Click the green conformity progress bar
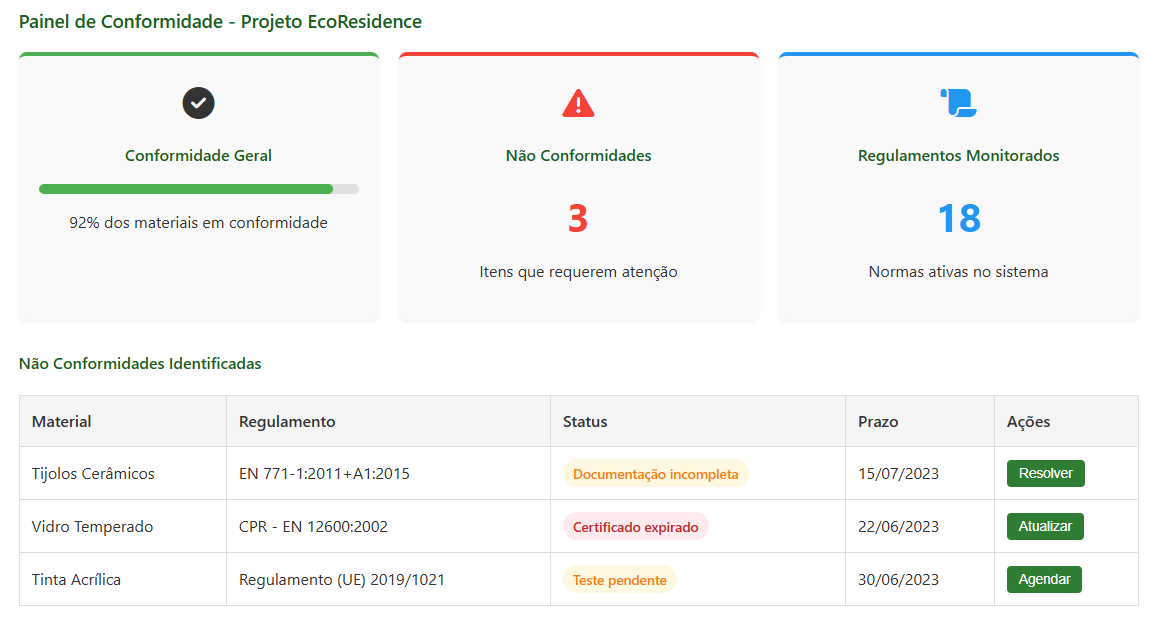The image size is (1153, 632). (x=198, y=188)
